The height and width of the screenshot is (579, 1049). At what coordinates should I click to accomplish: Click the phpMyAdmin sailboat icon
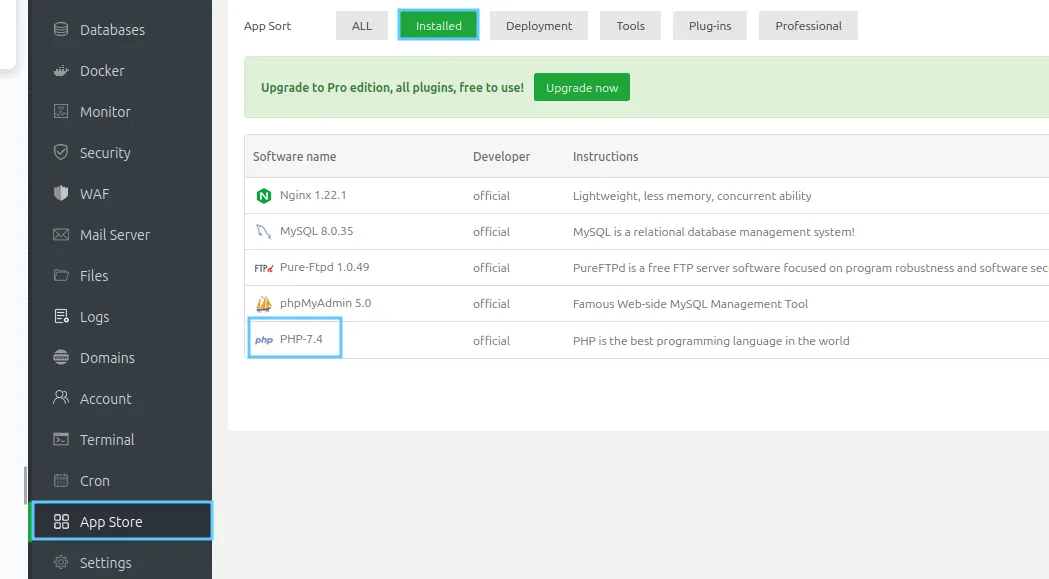click(264, 304)
